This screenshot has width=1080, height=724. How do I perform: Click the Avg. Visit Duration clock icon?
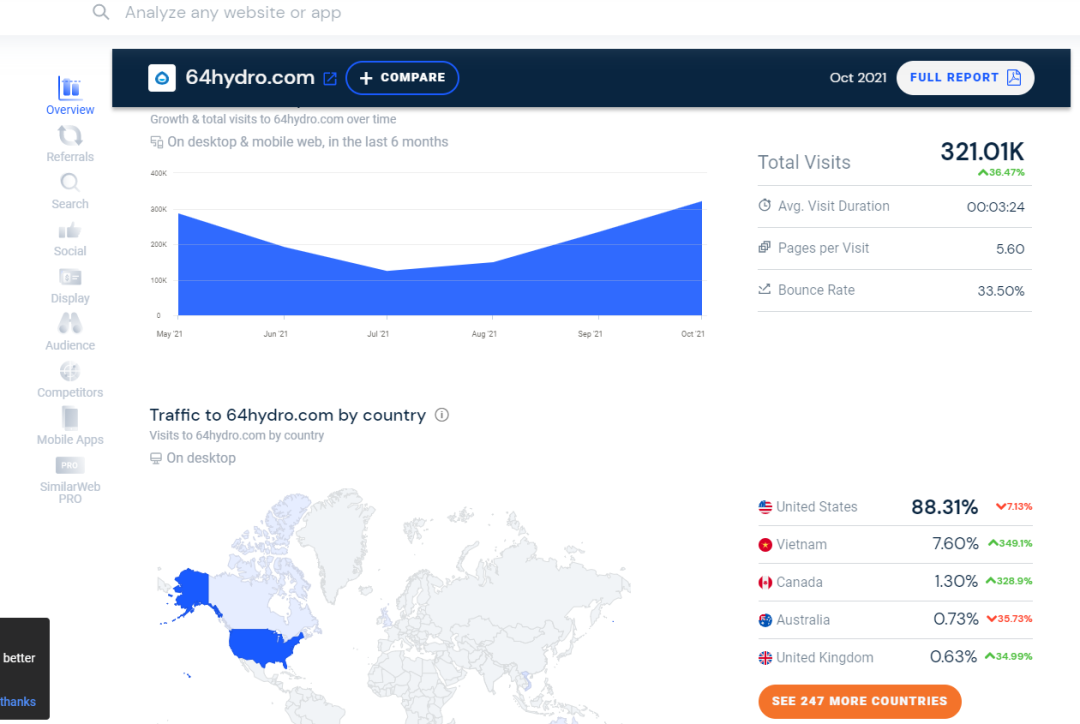click(765, 205)
